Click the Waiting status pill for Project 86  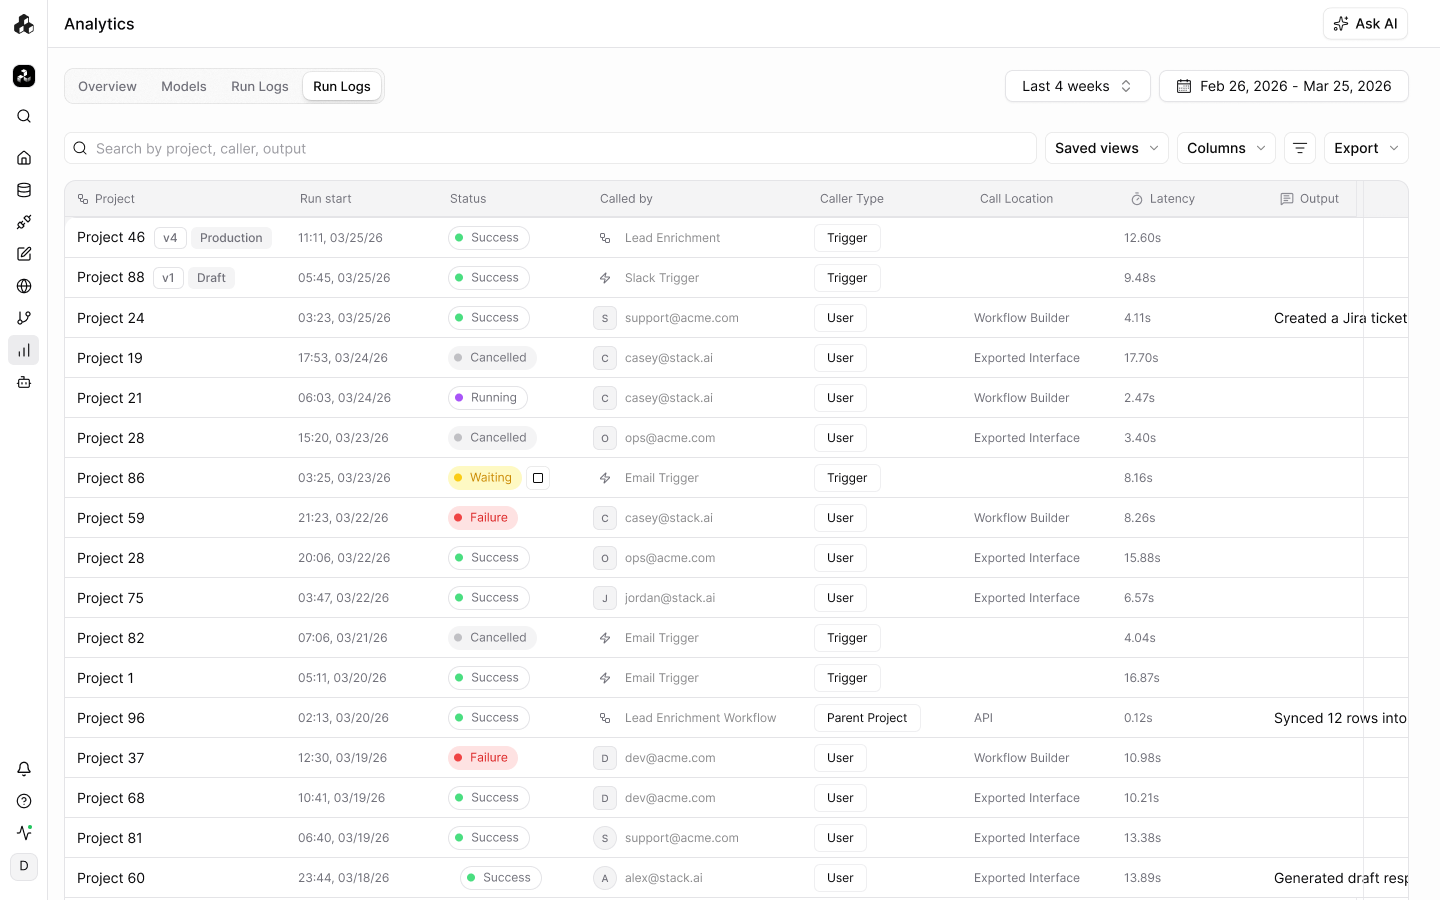[x=485, y=478]
